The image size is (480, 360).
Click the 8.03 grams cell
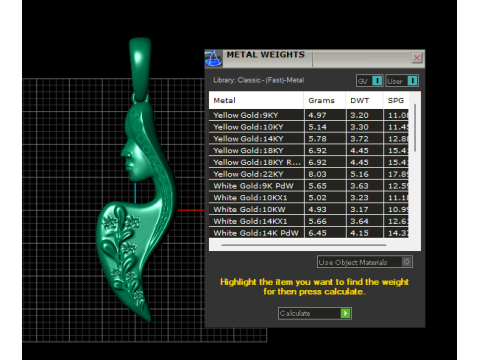(x=325, y=174)
